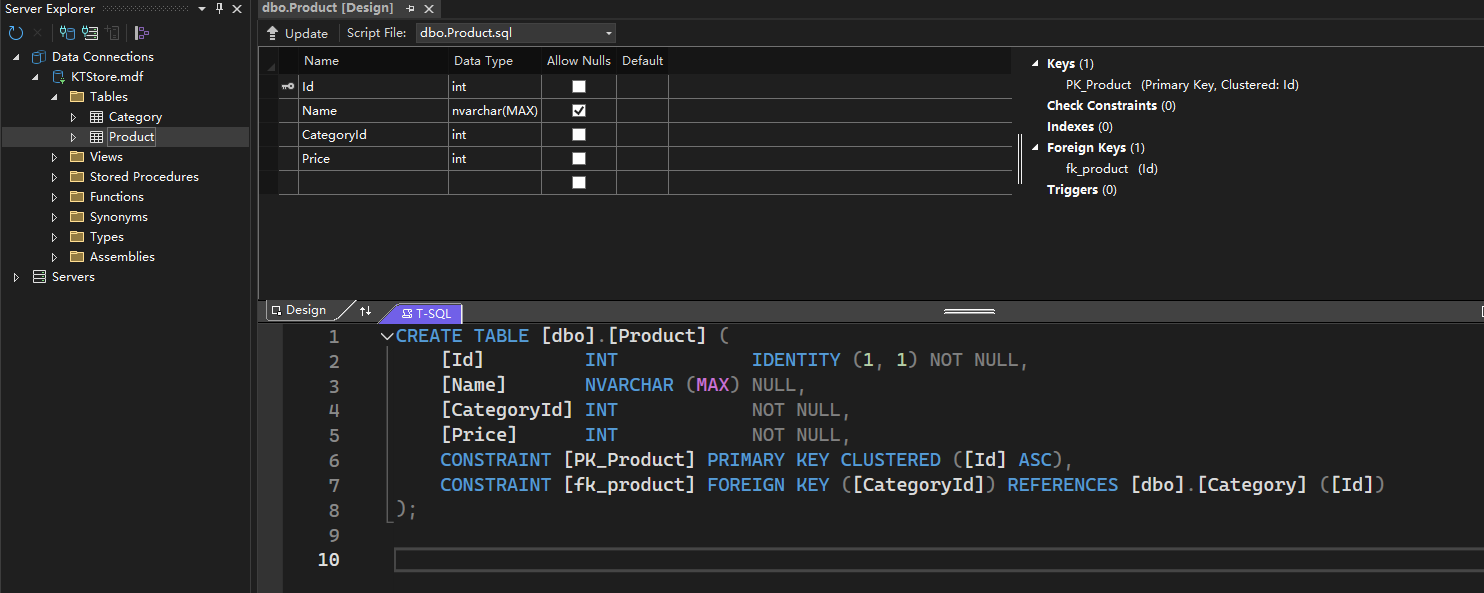Check Allow Nulls for Price column

point(579,159)
